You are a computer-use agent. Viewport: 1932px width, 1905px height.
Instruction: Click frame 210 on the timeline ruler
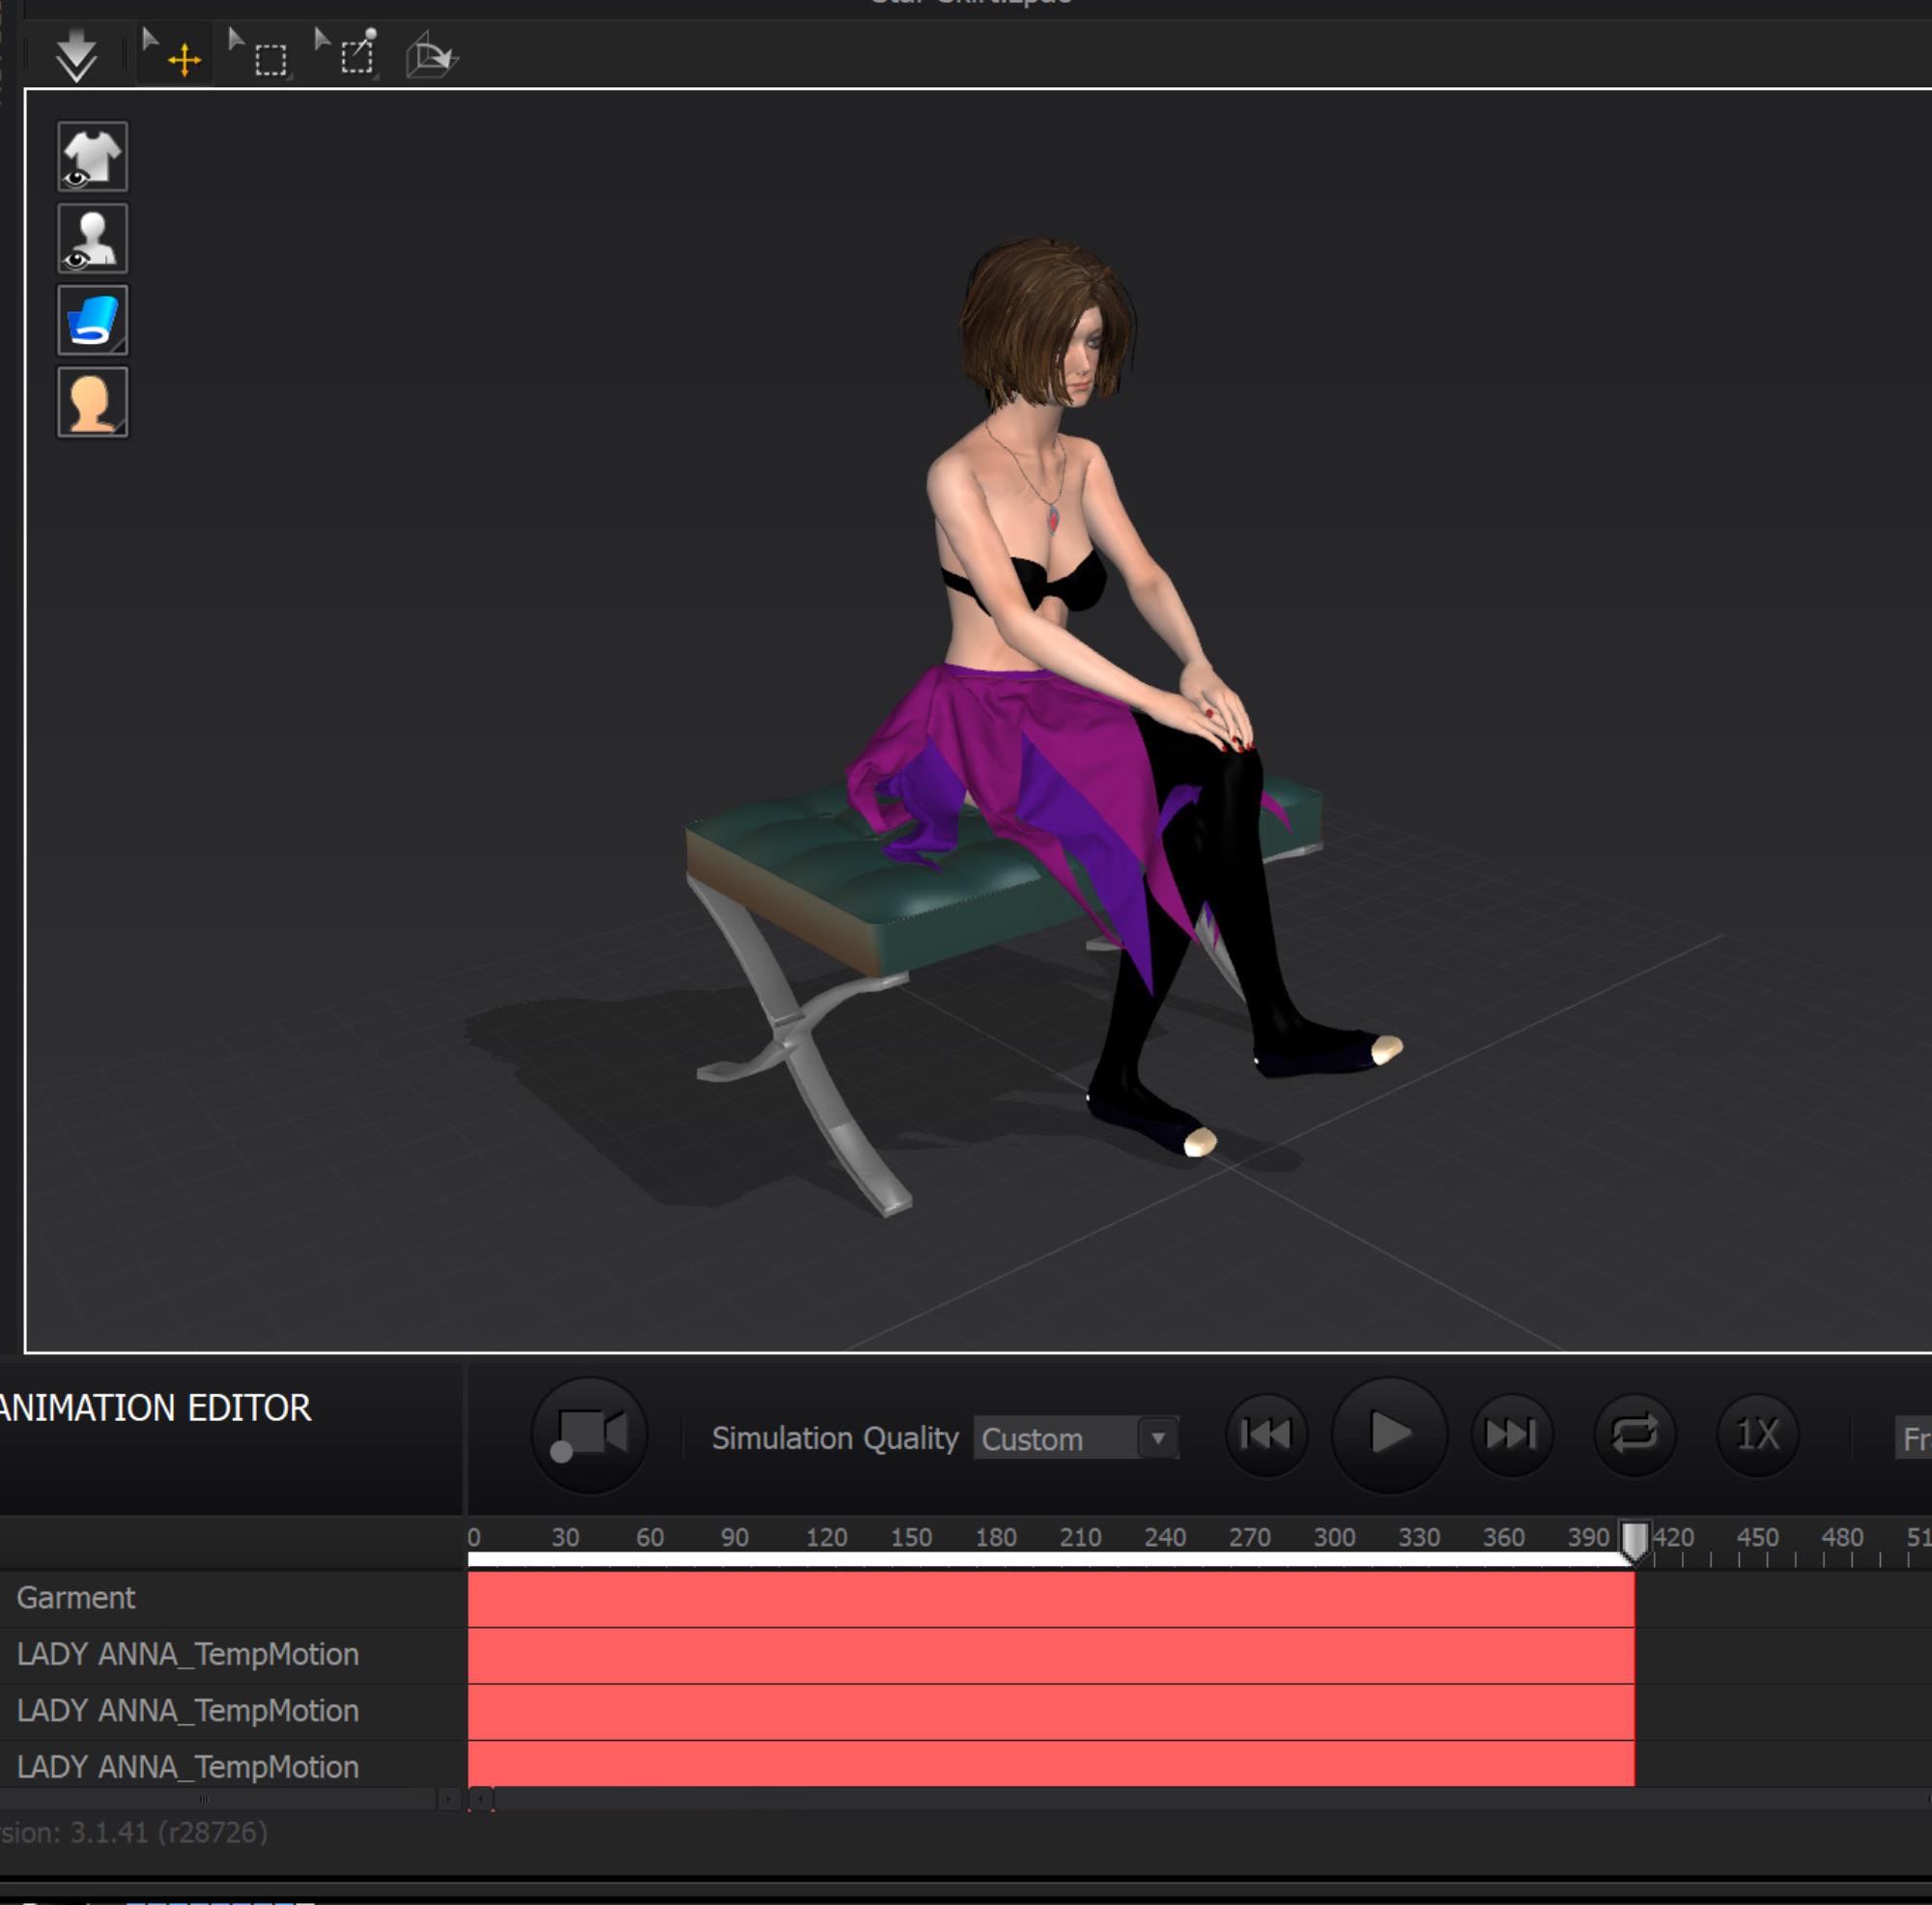[1080, 1537]
